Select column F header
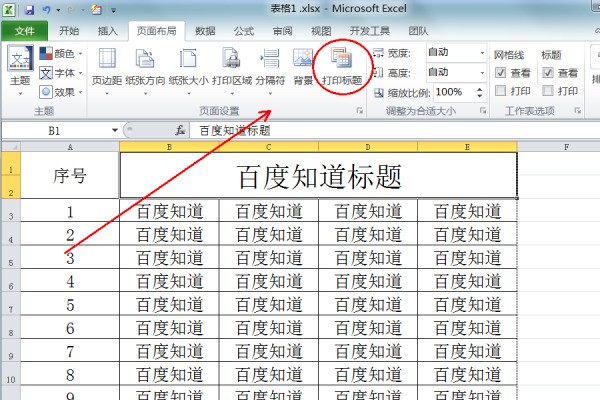Image resolution: width=600 pixels, height=400 pixels. tap(566, 147)
